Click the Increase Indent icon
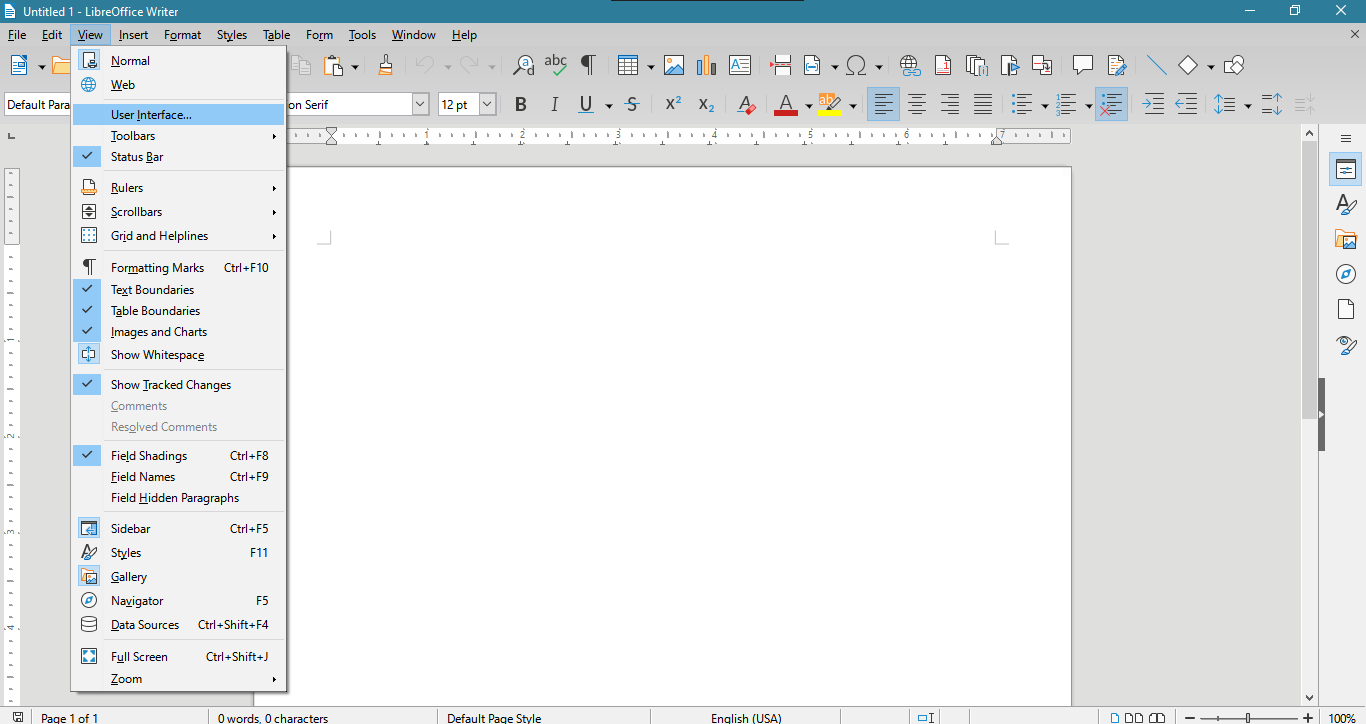 (1153, 104)
